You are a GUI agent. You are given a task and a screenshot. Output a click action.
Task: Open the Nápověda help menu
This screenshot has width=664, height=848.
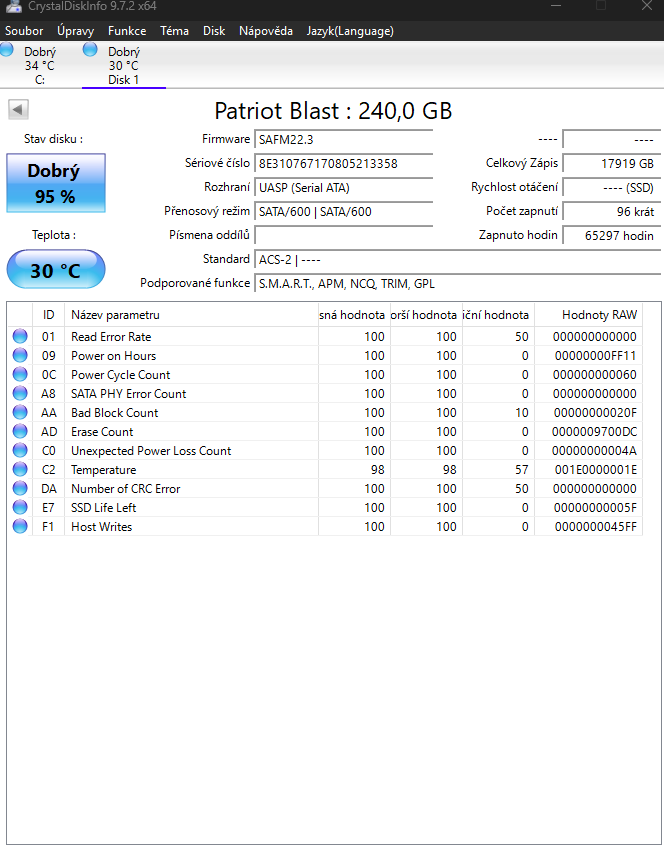click(265, 30)
